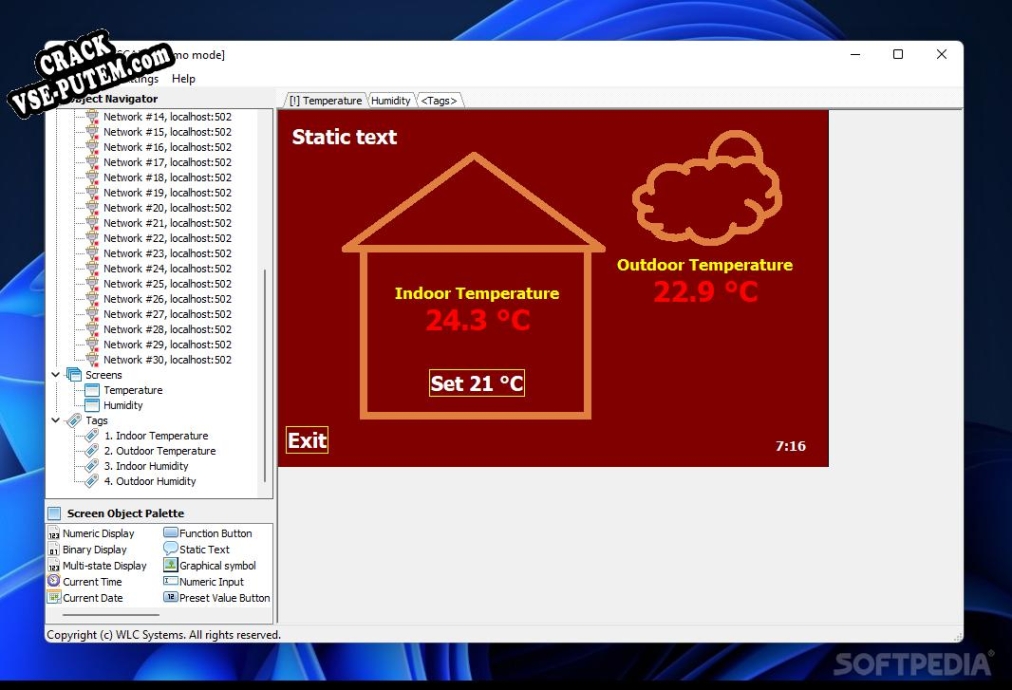Select the 7:16 time display
Image resolution: width=1012 pixels, height=690 pixels.
(791, 446)
